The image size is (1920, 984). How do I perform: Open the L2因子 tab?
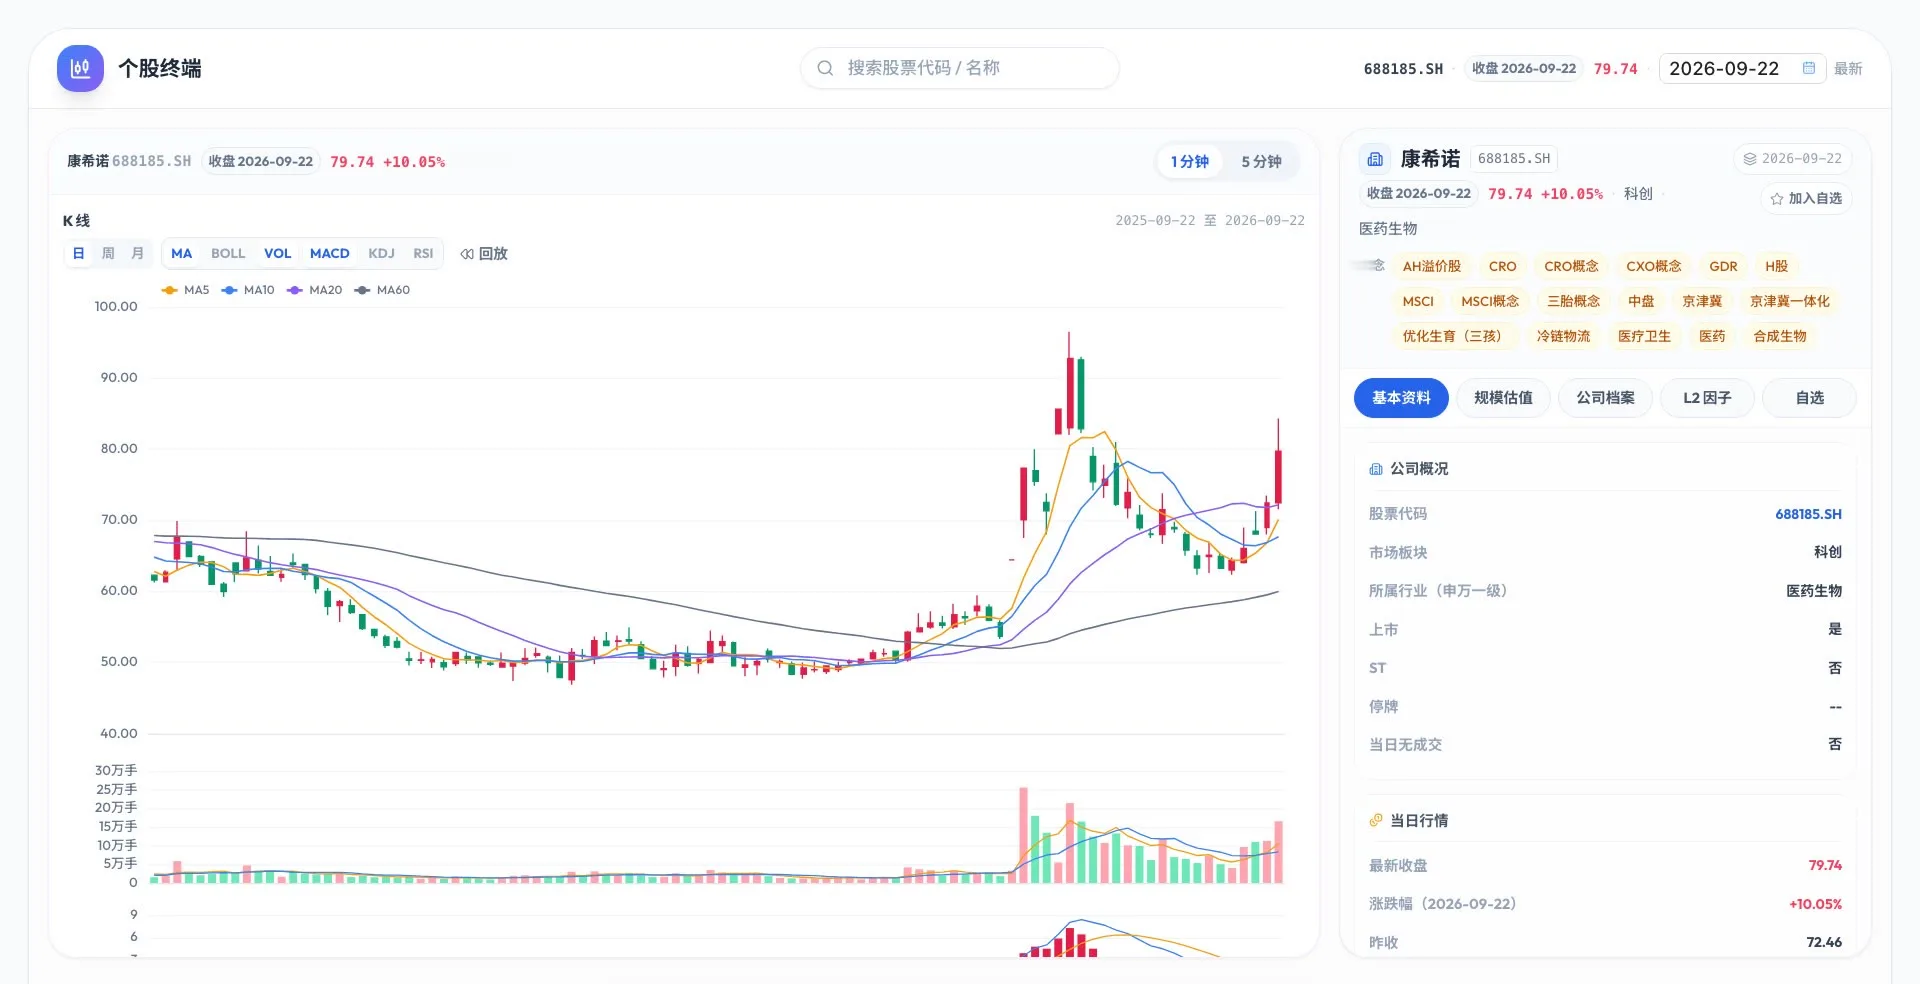click(1707, 398)
